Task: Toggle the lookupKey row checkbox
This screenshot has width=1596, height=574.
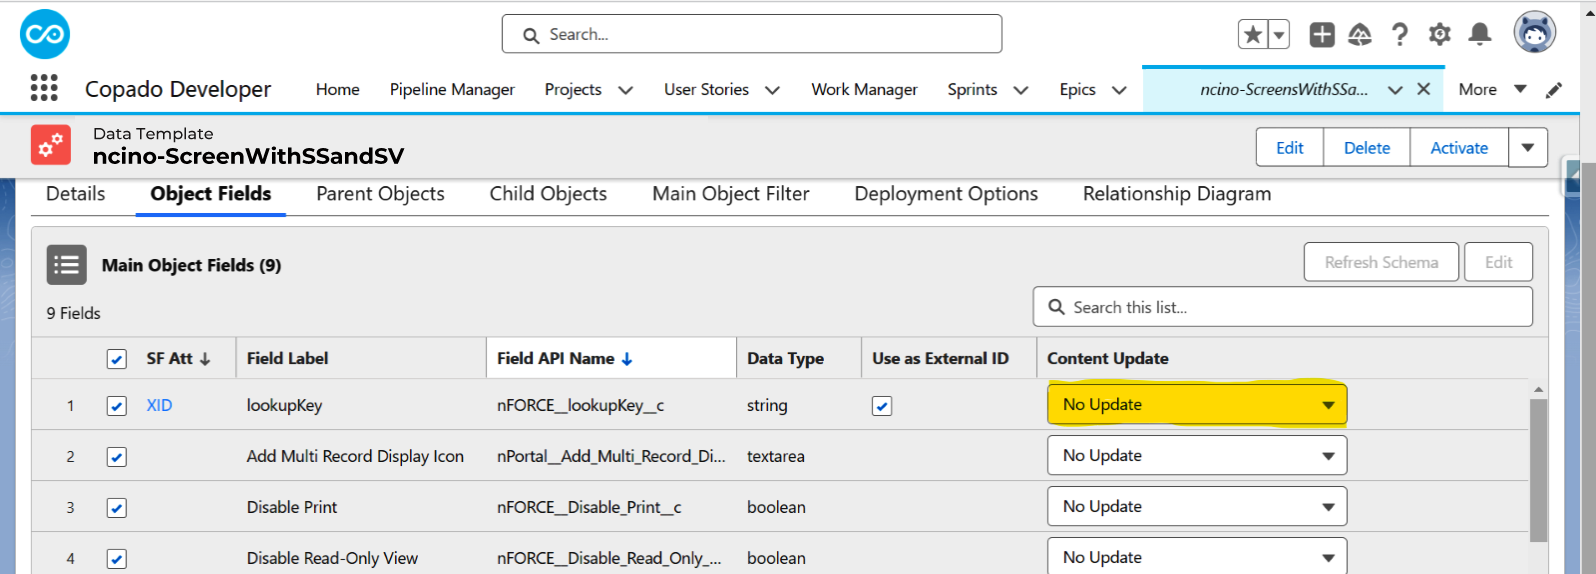Action: (x=117, y=406)
